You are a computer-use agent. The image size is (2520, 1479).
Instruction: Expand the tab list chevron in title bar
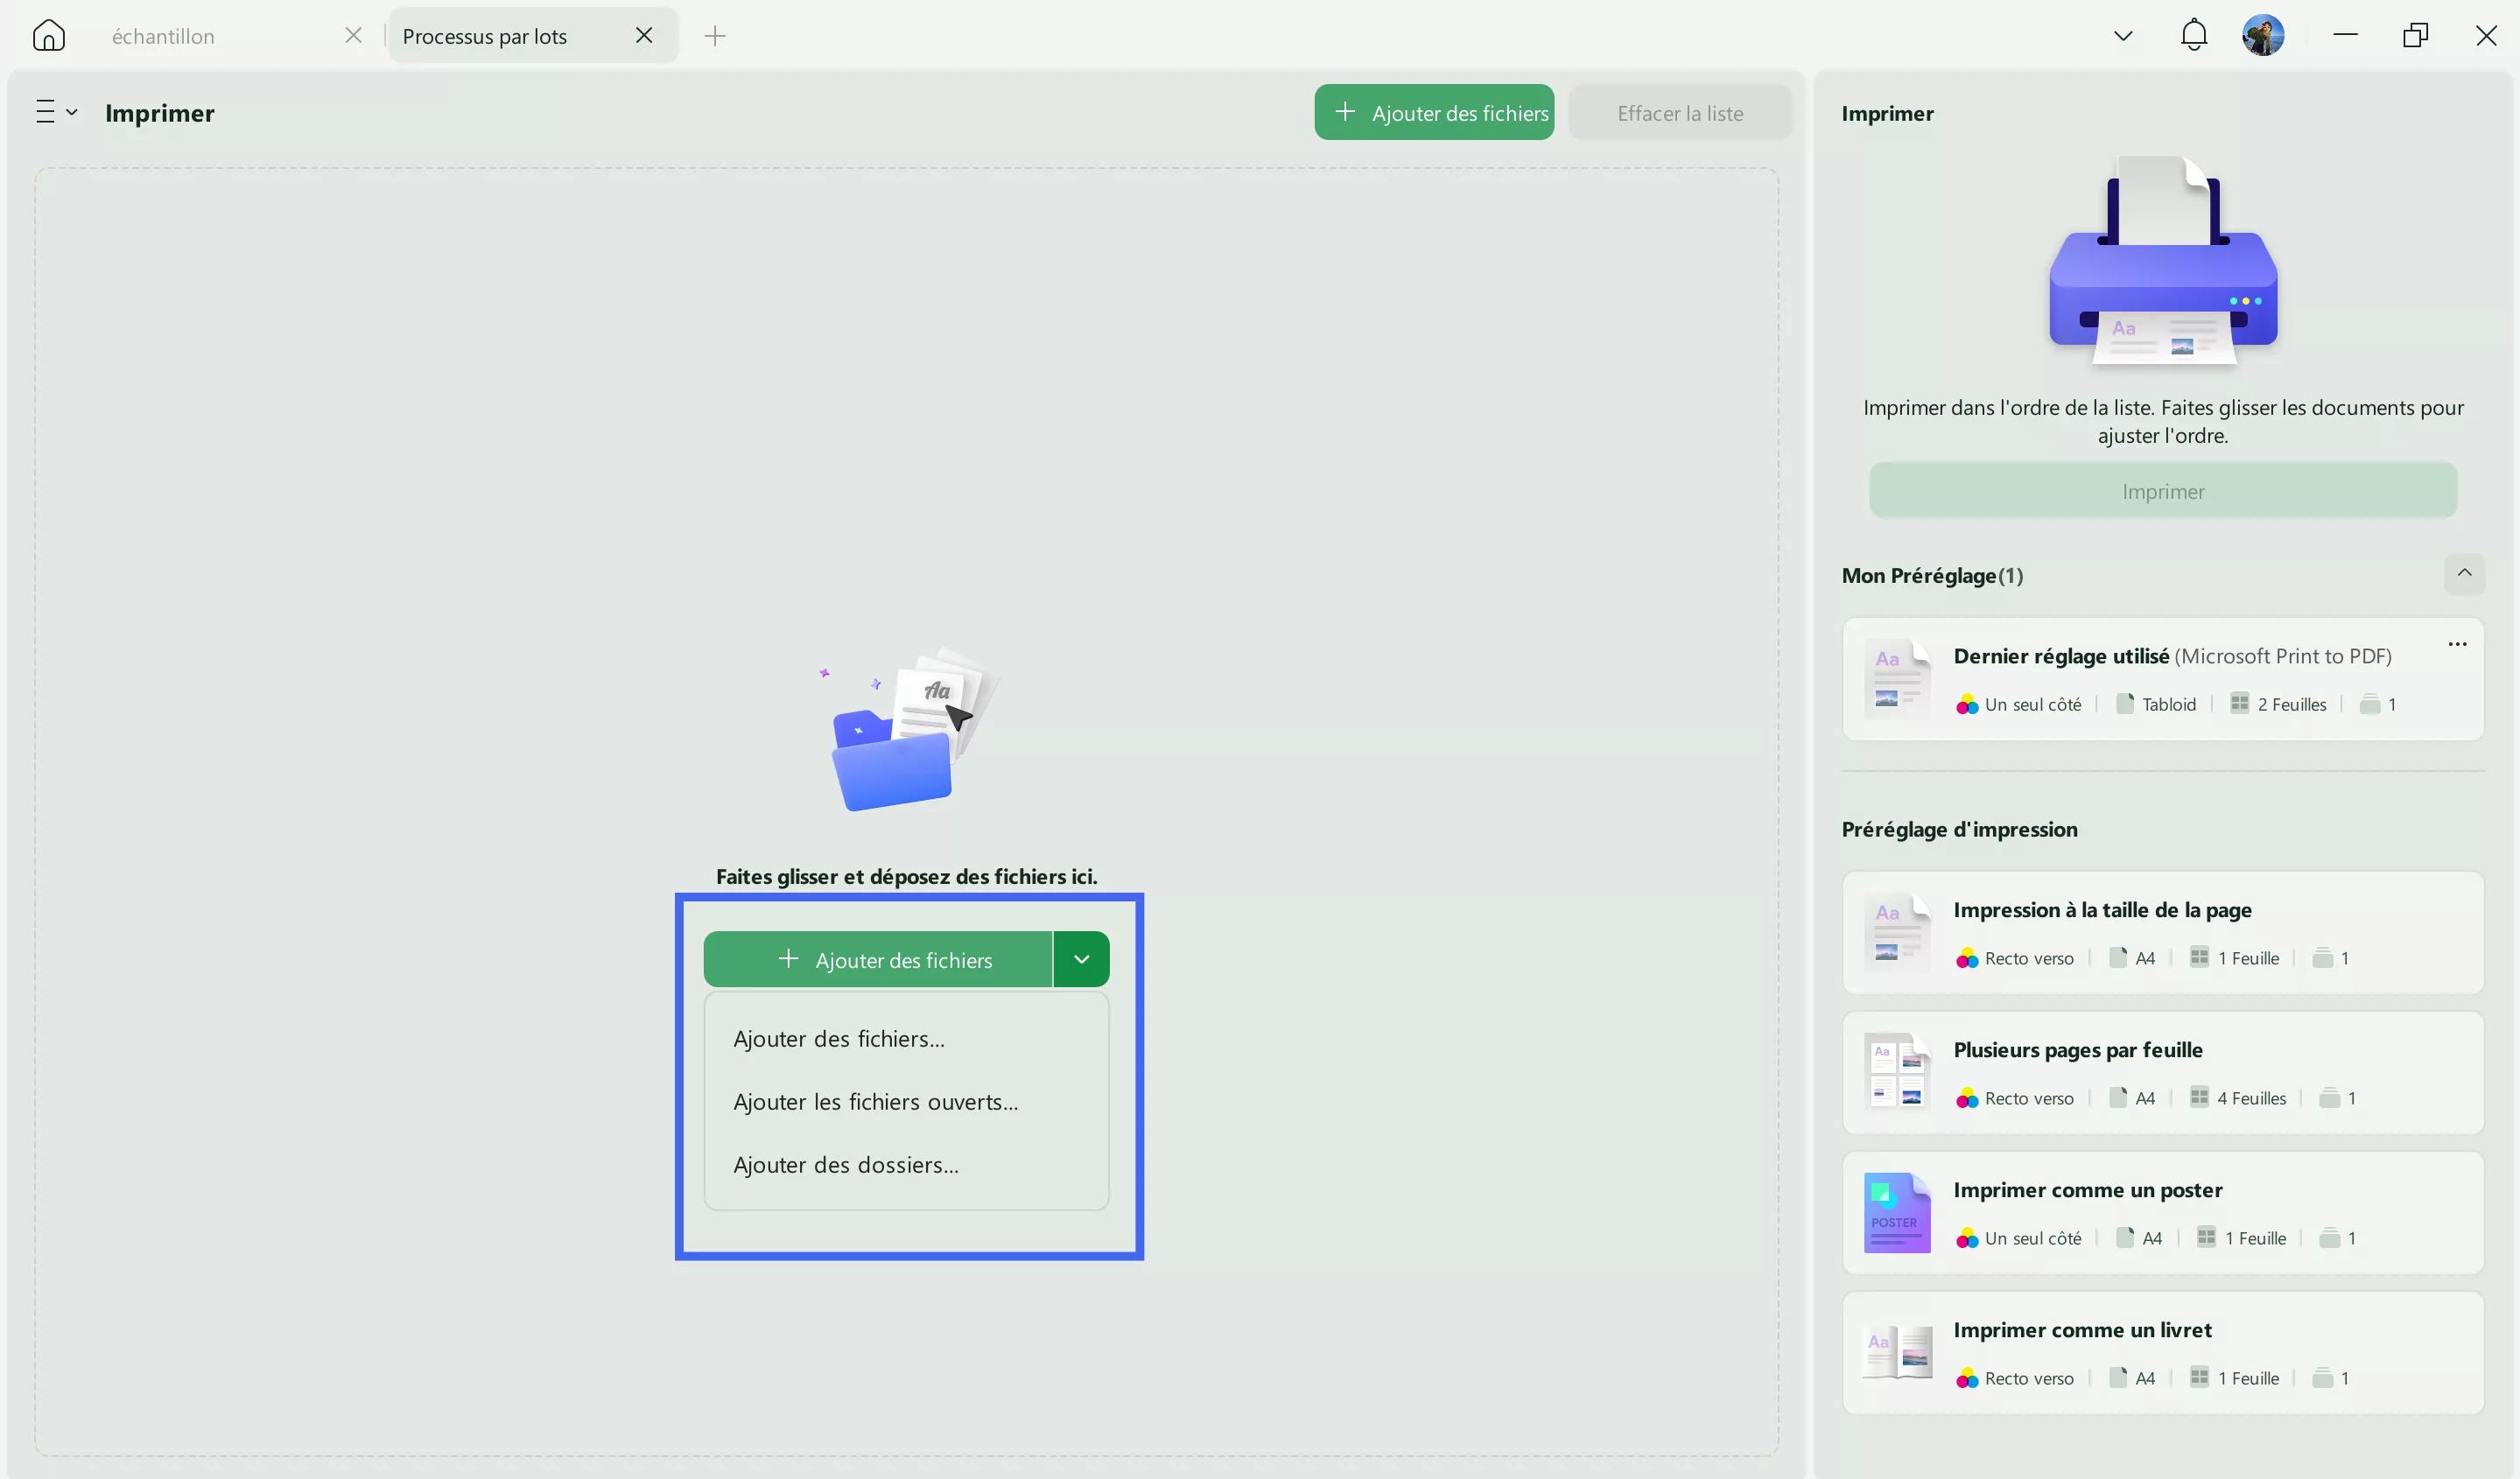click(x=2123, y=36)
